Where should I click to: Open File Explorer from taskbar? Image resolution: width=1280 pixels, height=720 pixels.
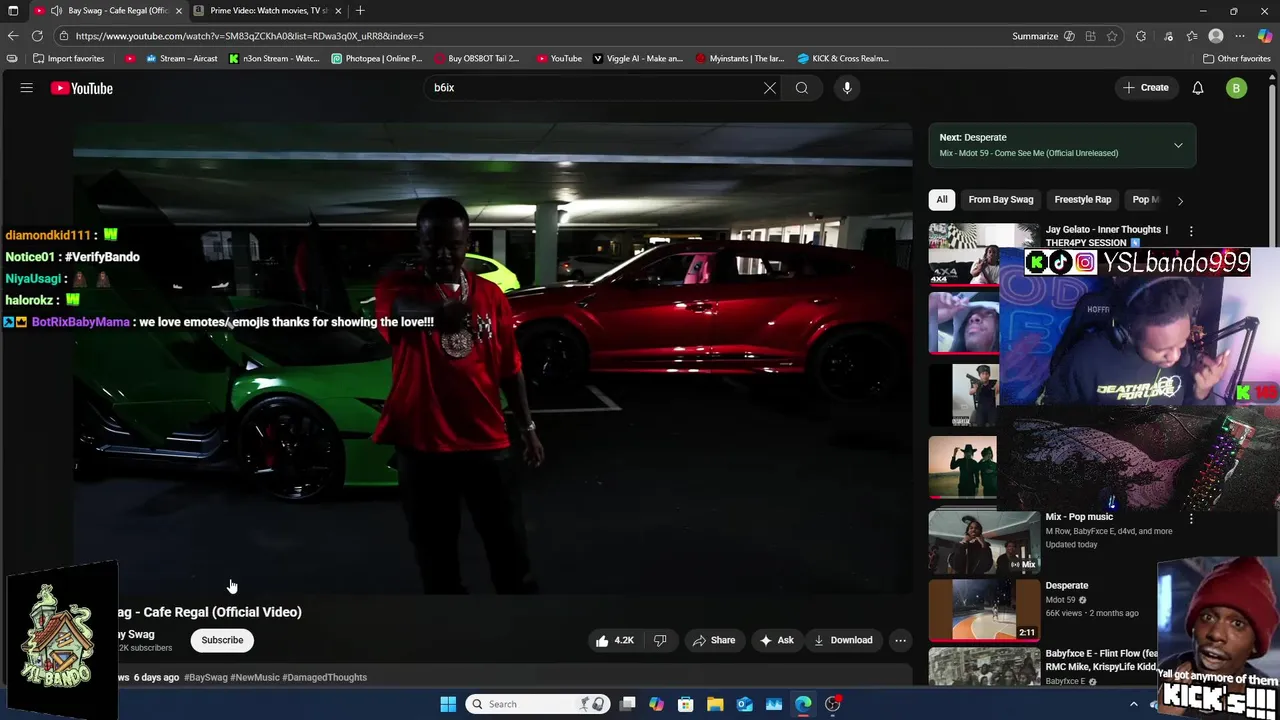click(715, 704)
